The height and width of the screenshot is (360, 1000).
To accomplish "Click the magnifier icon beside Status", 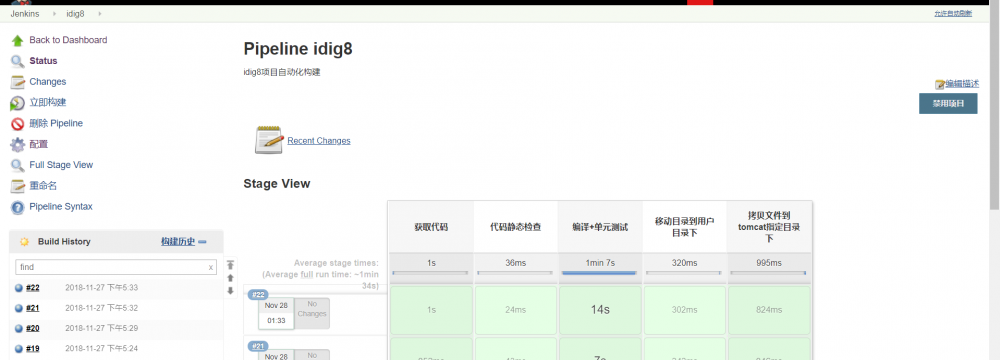I will point(17,61).
